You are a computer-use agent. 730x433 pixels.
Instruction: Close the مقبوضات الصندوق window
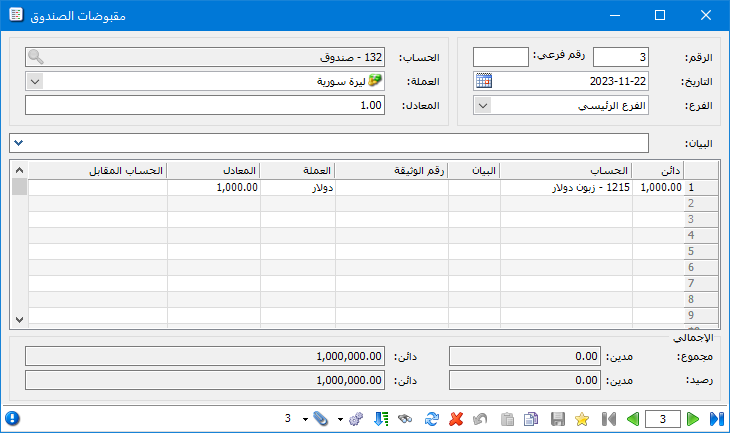706,15
